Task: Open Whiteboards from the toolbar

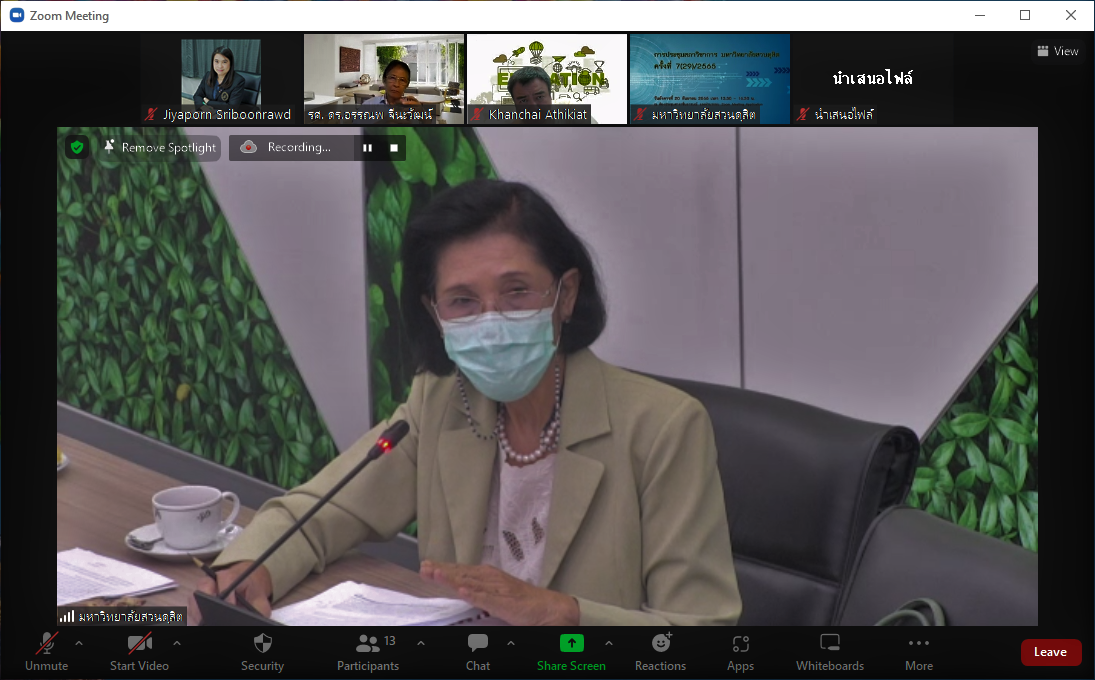Action: [x=829, y=644]
